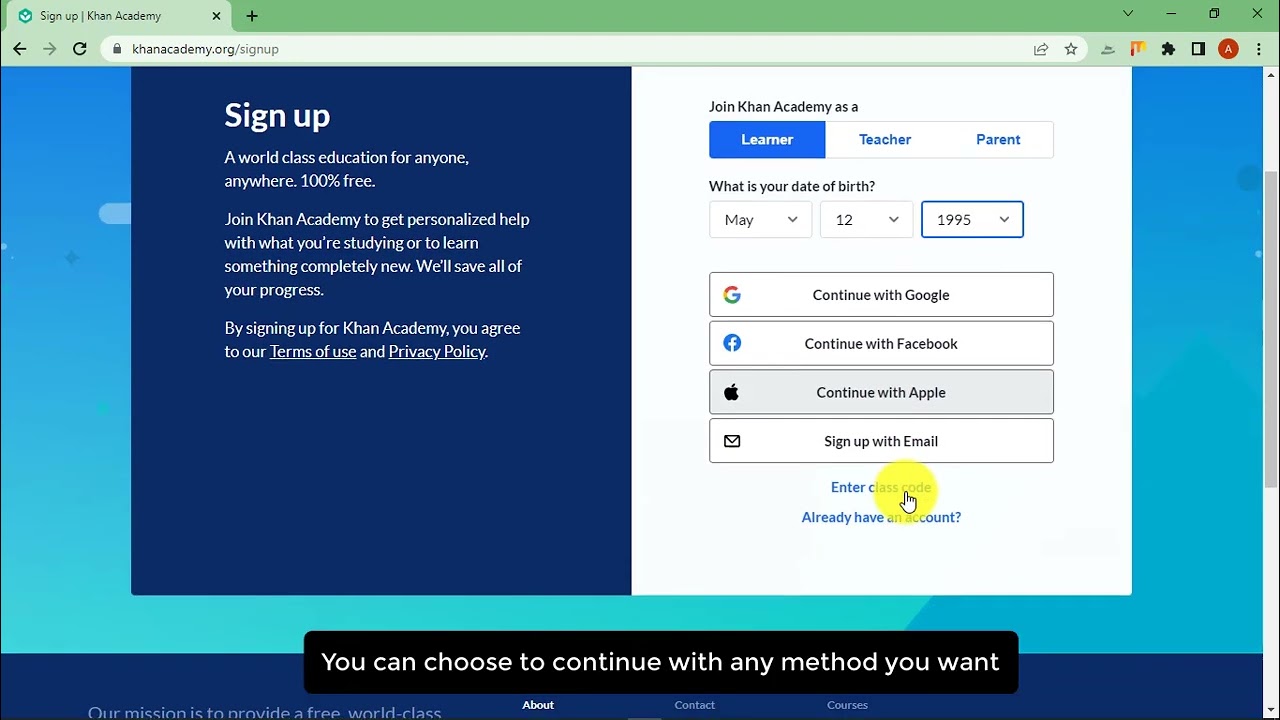Screen dimensions: 1280x720
Task: Click the About footer heading
Action: coord(538,705)
